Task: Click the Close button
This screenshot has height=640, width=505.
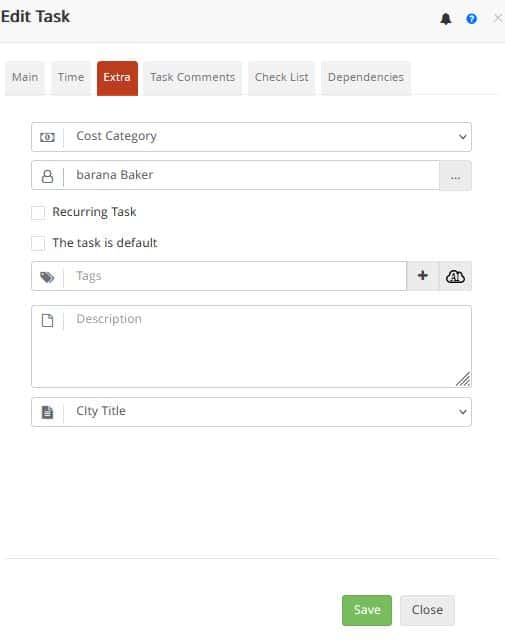Action: 427,610
